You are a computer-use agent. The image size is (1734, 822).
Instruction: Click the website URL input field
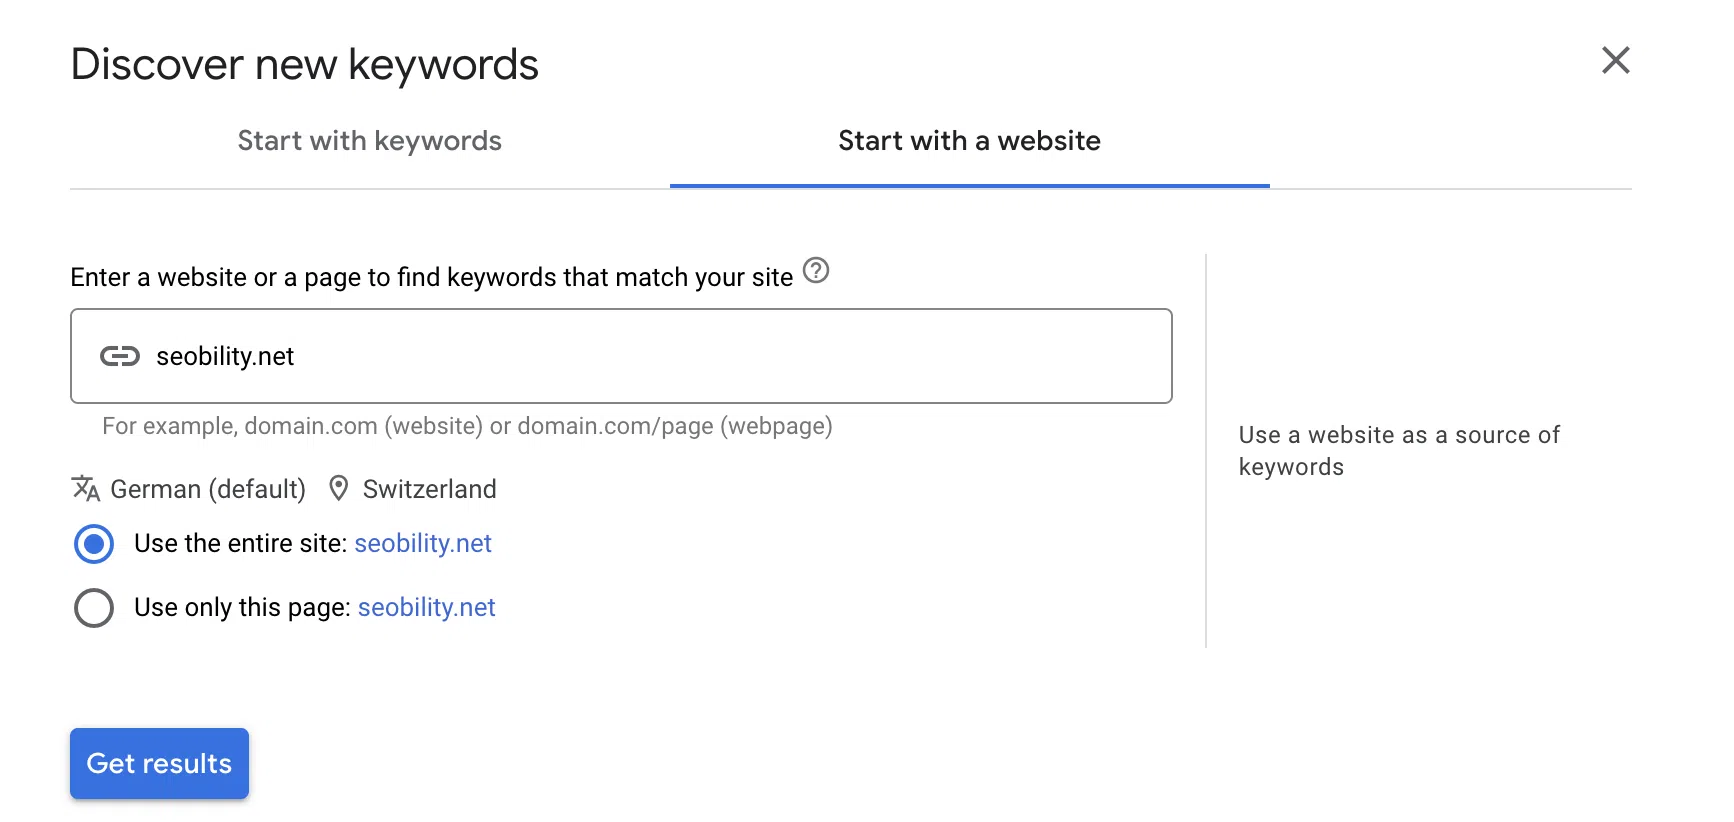620,356
